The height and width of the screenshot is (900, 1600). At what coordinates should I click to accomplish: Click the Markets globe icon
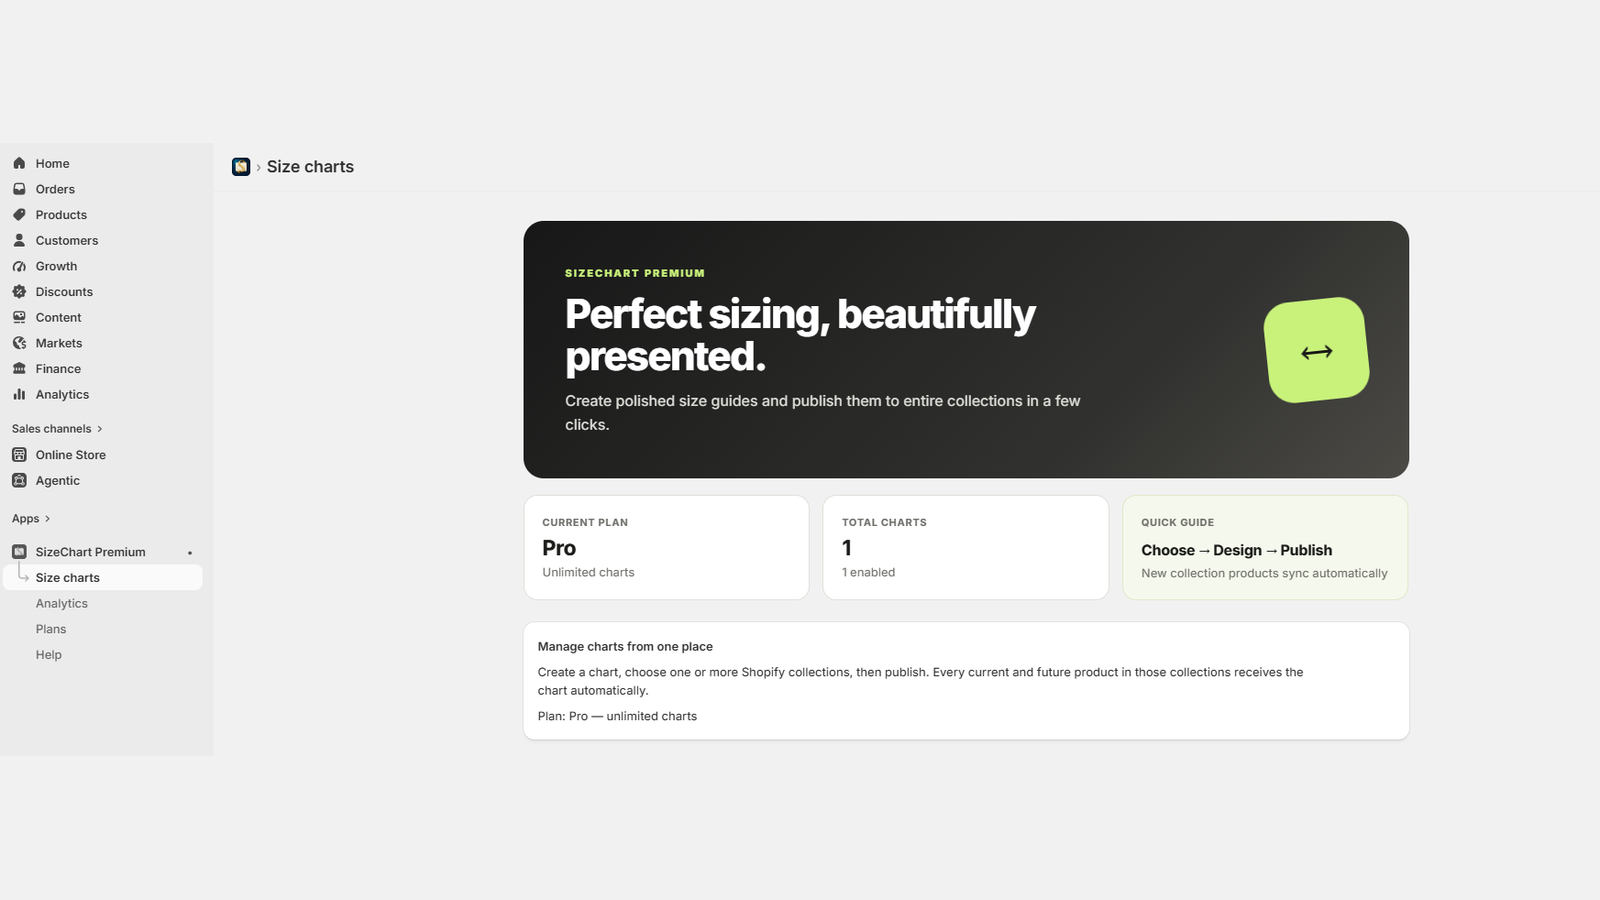19,343
